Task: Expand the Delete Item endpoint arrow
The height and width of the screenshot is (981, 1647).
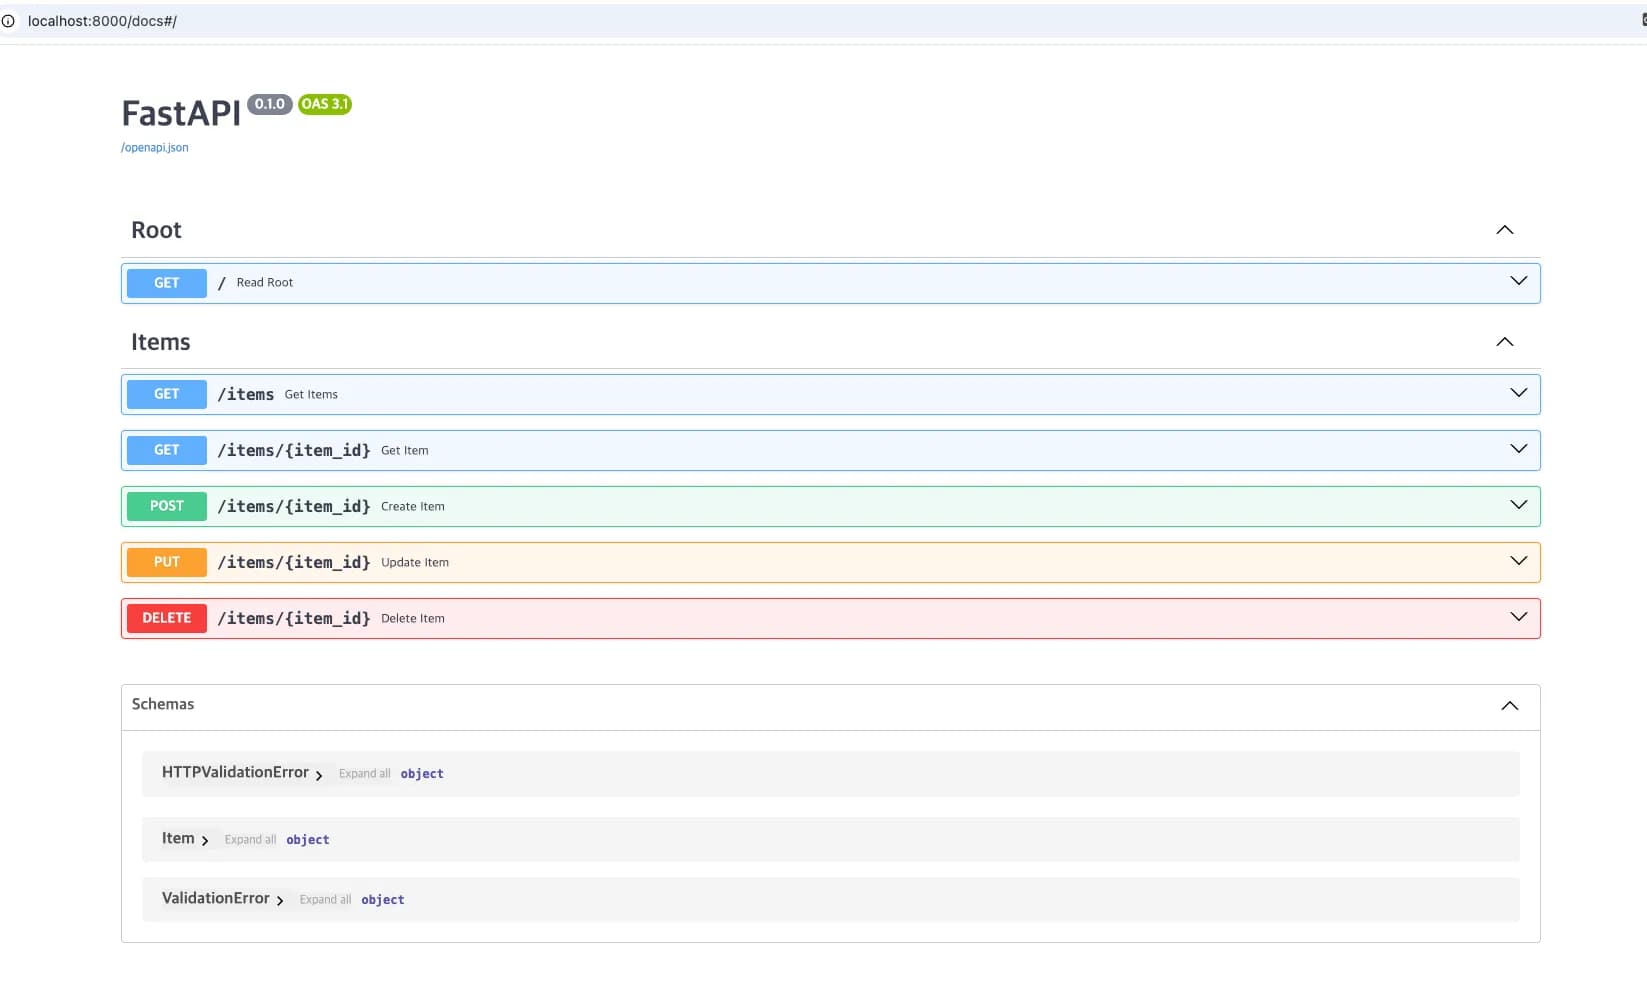Action: [1518, 617]
